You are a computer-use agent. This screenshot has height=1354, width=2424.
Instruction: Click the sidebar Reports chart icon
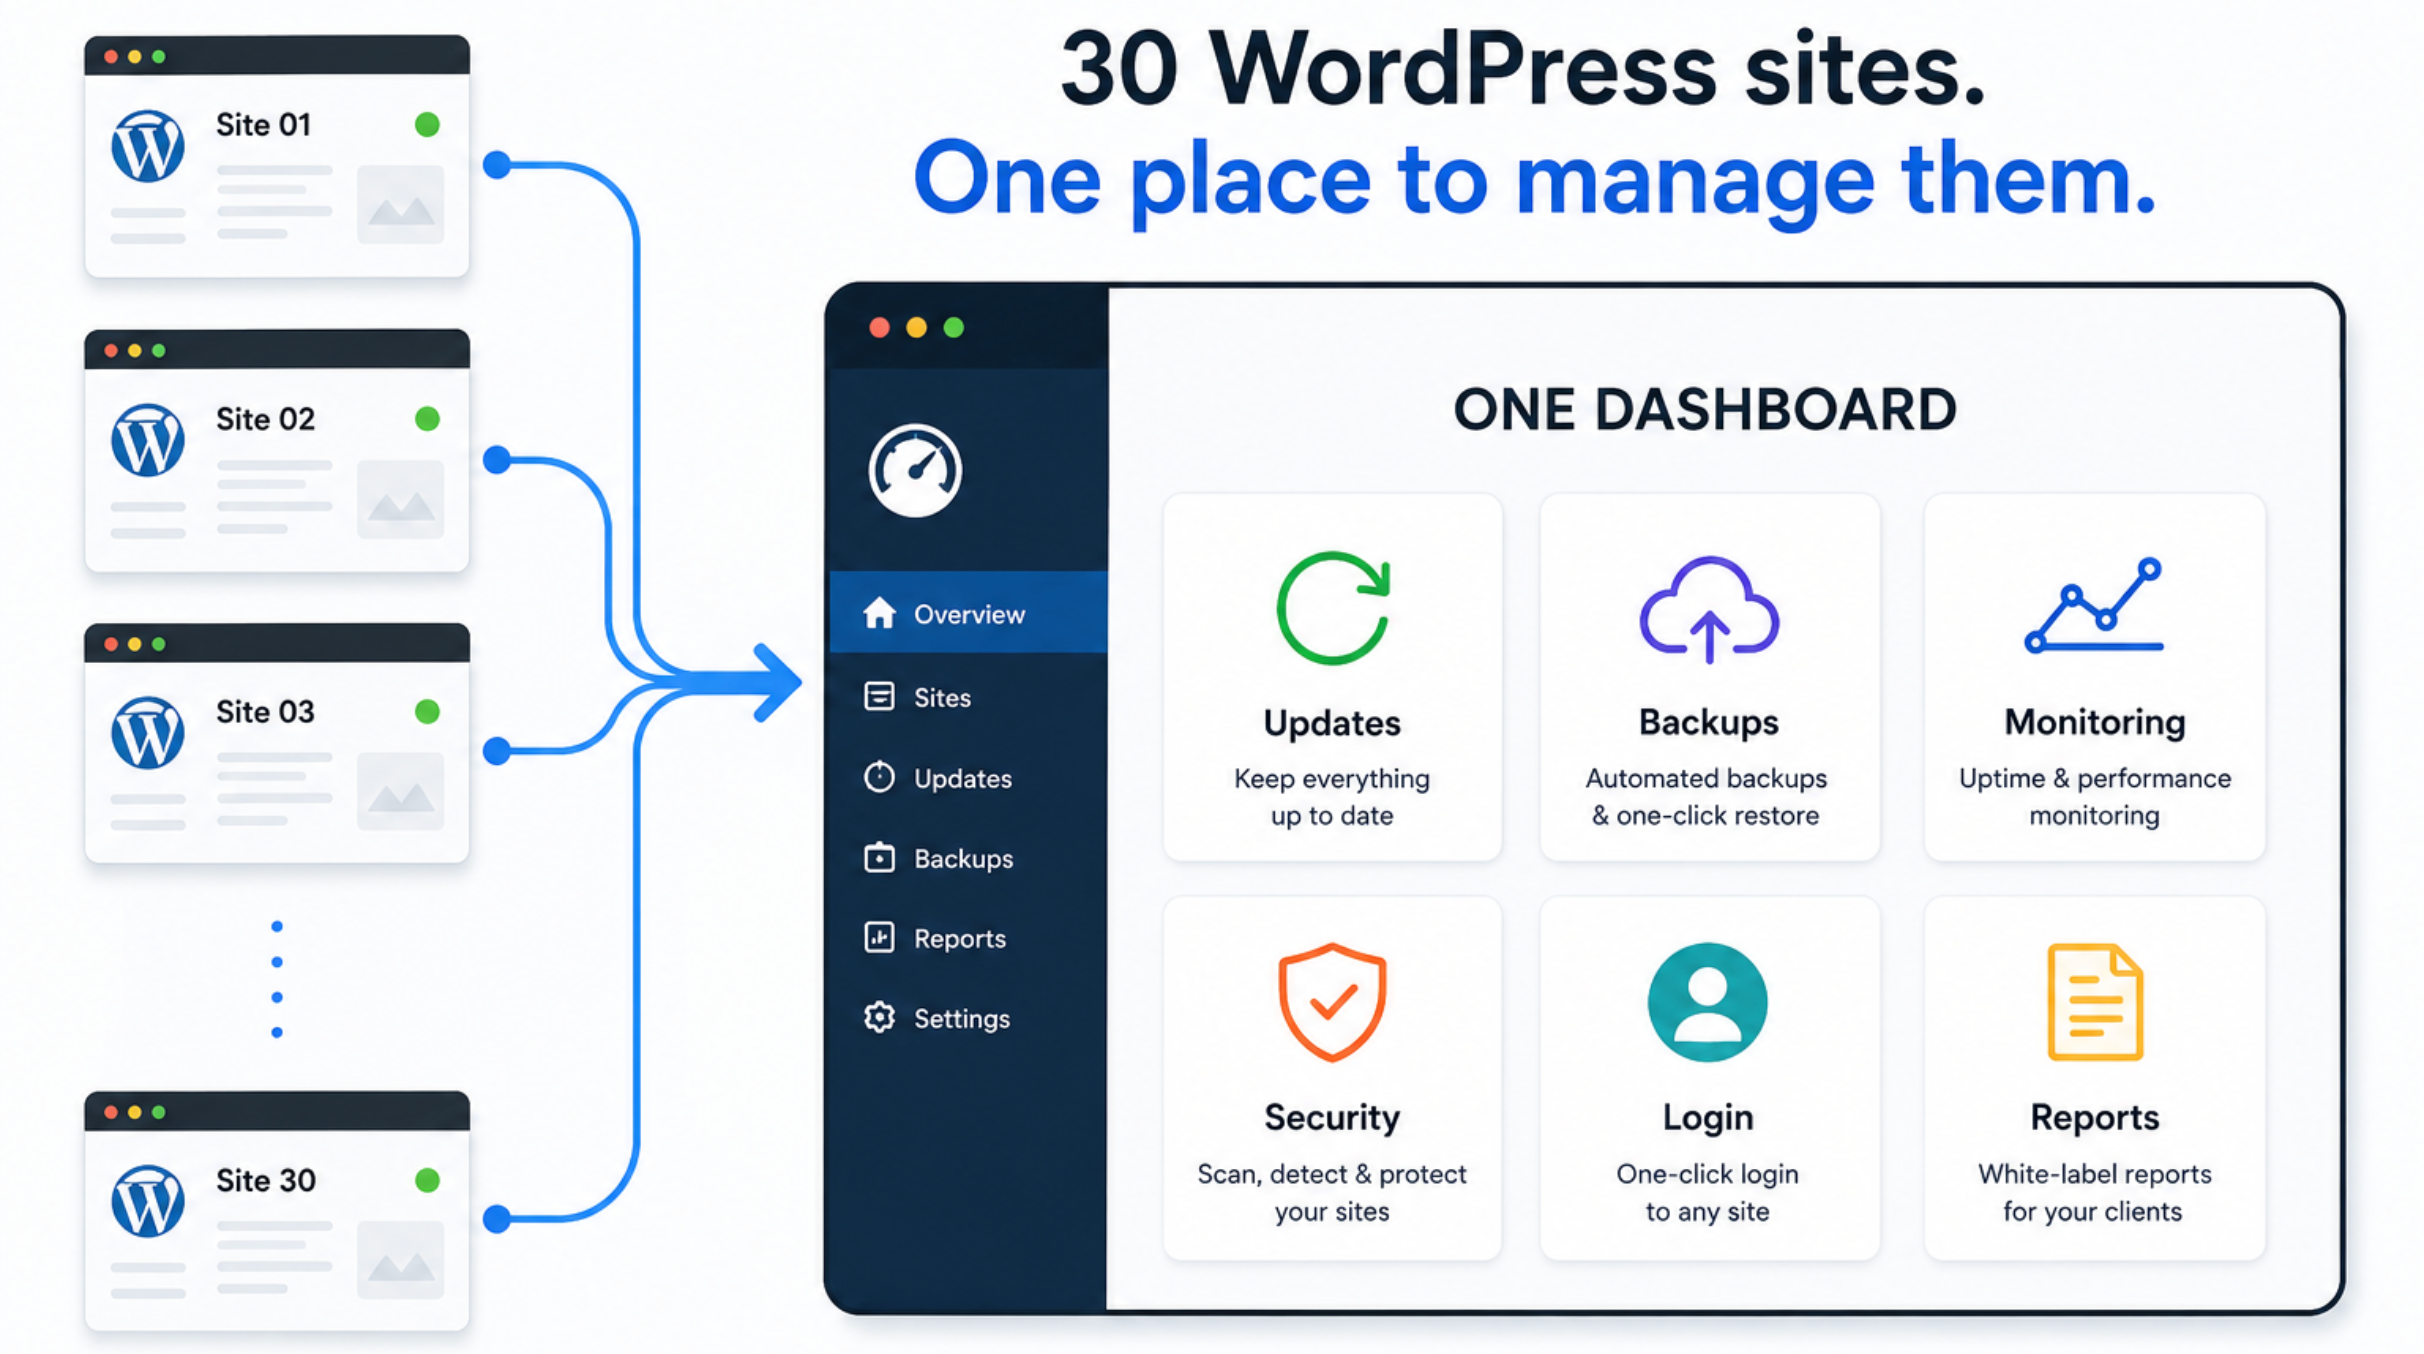point(879,937)
